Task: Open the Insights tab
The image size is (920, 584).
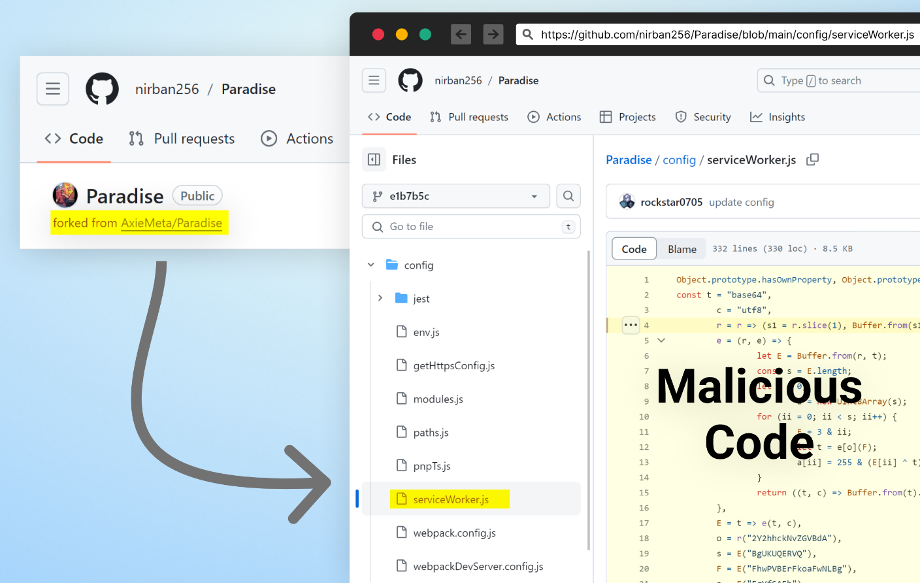Action: (x=777, y=117)
